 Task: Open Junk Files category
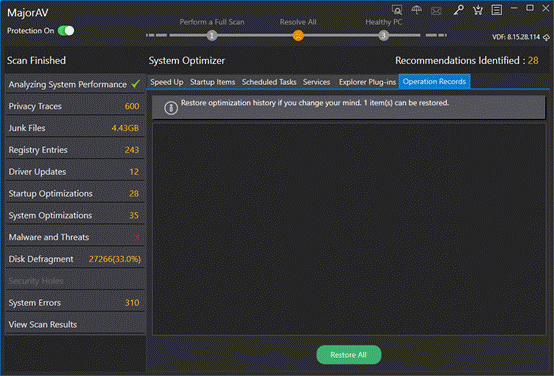[75, 128]
